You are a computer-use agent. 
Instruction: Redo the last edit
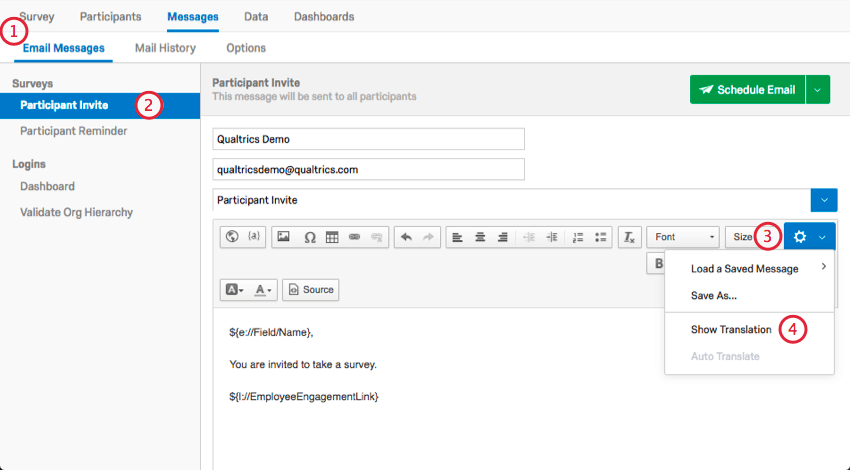[x=428, y=237]
